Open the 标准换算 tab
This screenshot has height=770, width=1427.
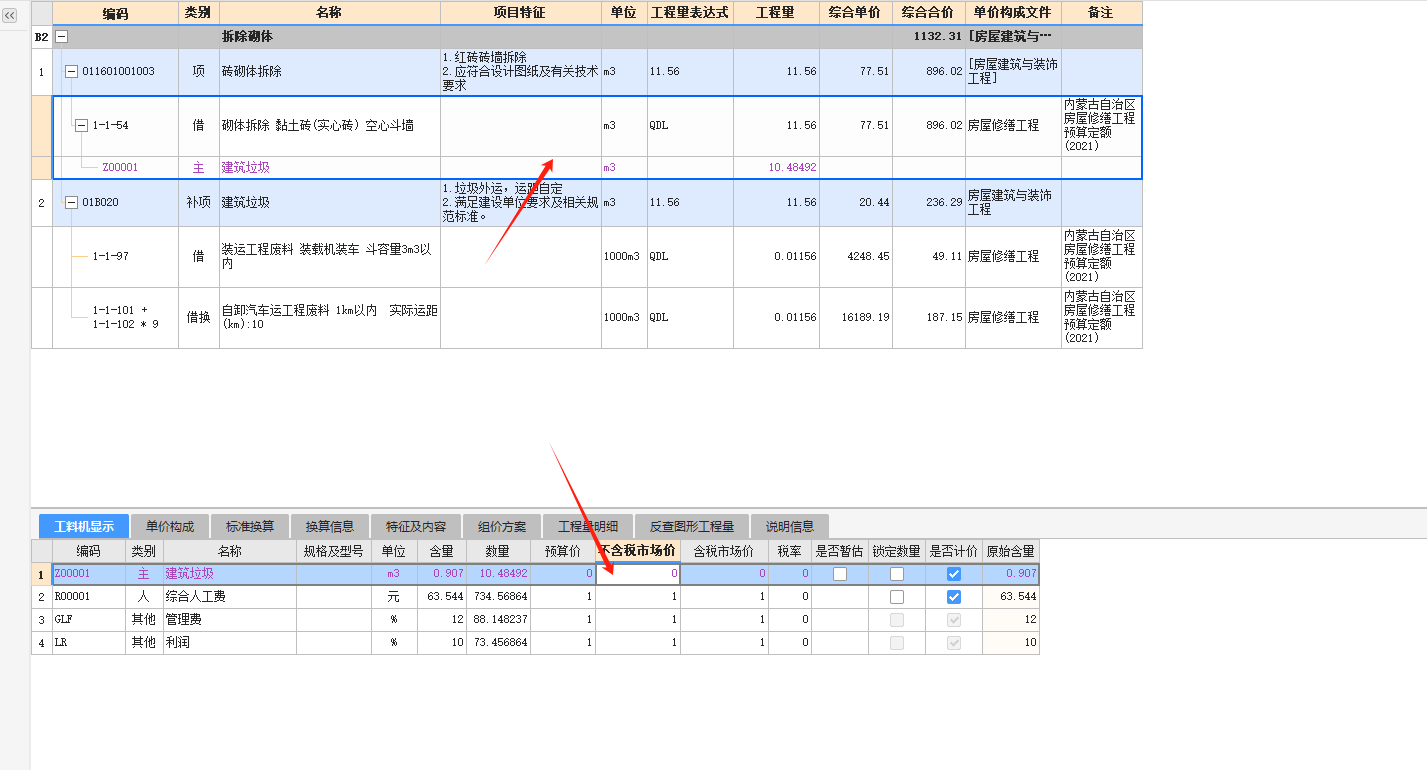pos(249,526)
